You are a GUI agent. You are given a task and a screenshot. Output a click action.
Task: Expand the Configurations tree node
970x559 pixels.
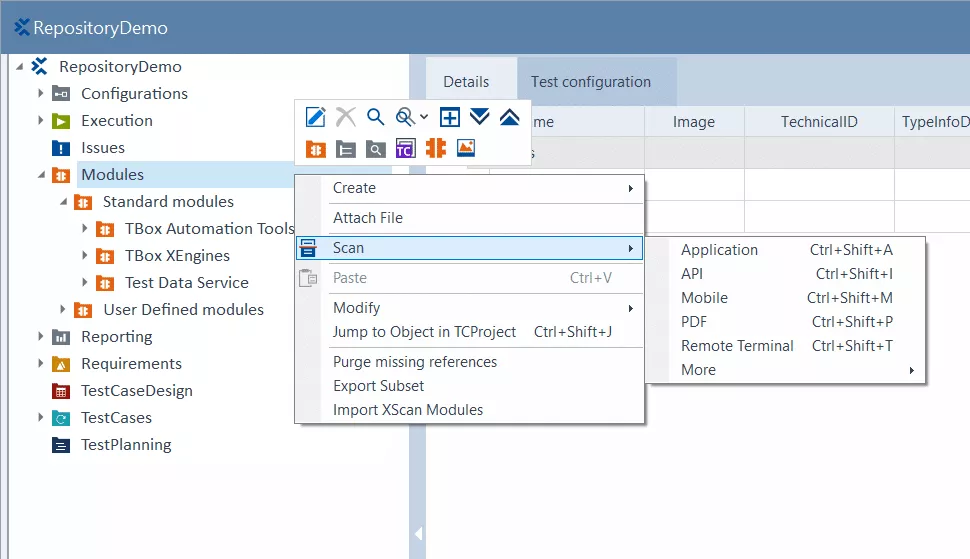pos(41,94)
